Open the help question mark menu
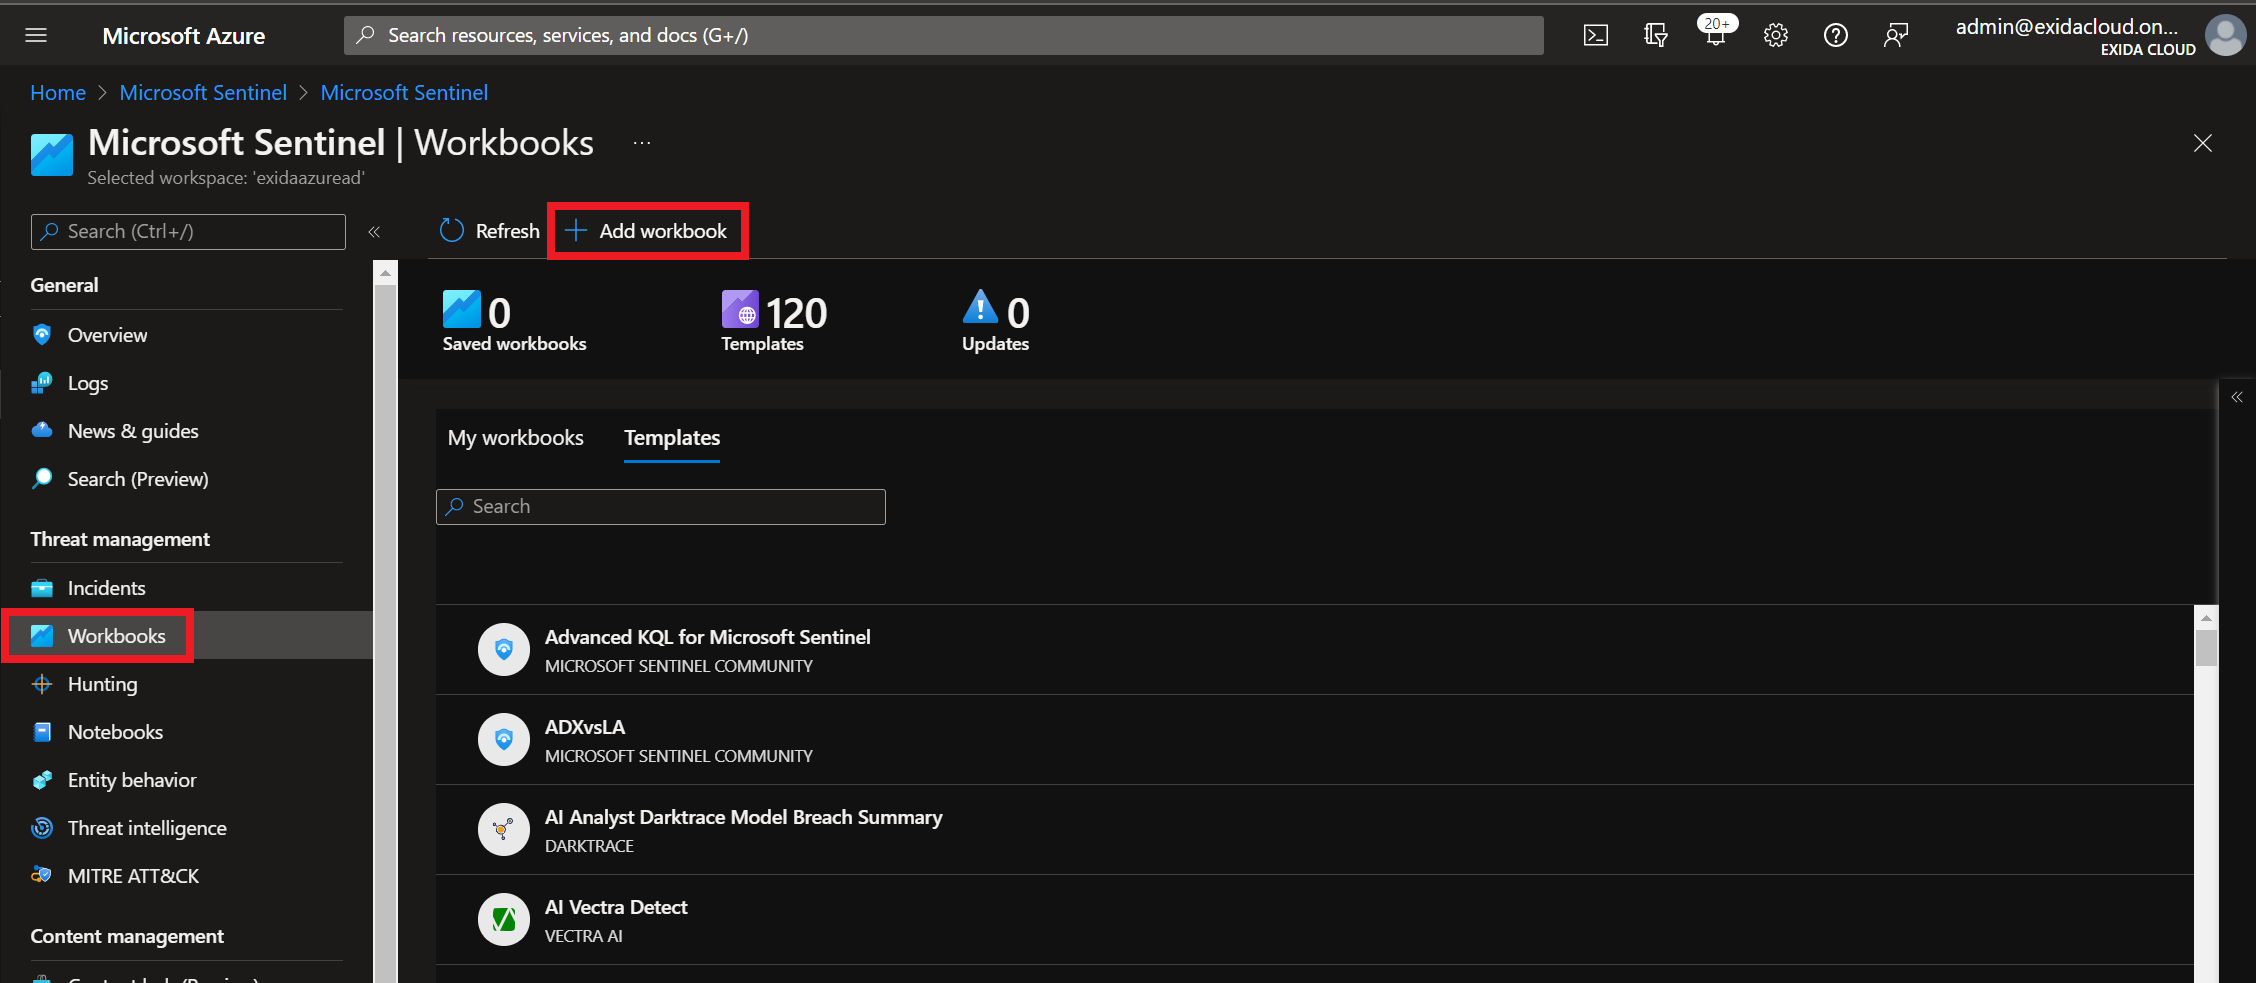 point(1836,34)
